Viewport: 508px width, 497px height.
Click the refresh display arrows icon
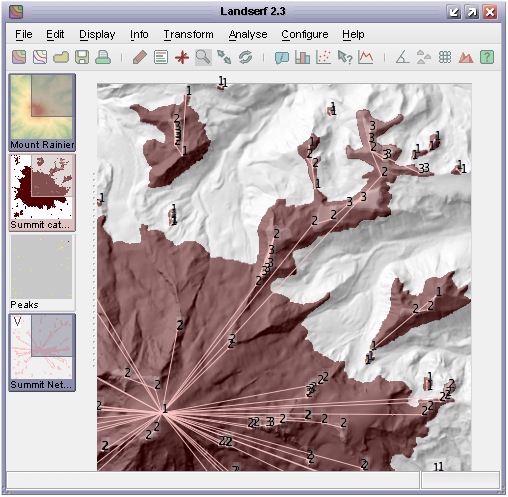click(x=245, y=57)
